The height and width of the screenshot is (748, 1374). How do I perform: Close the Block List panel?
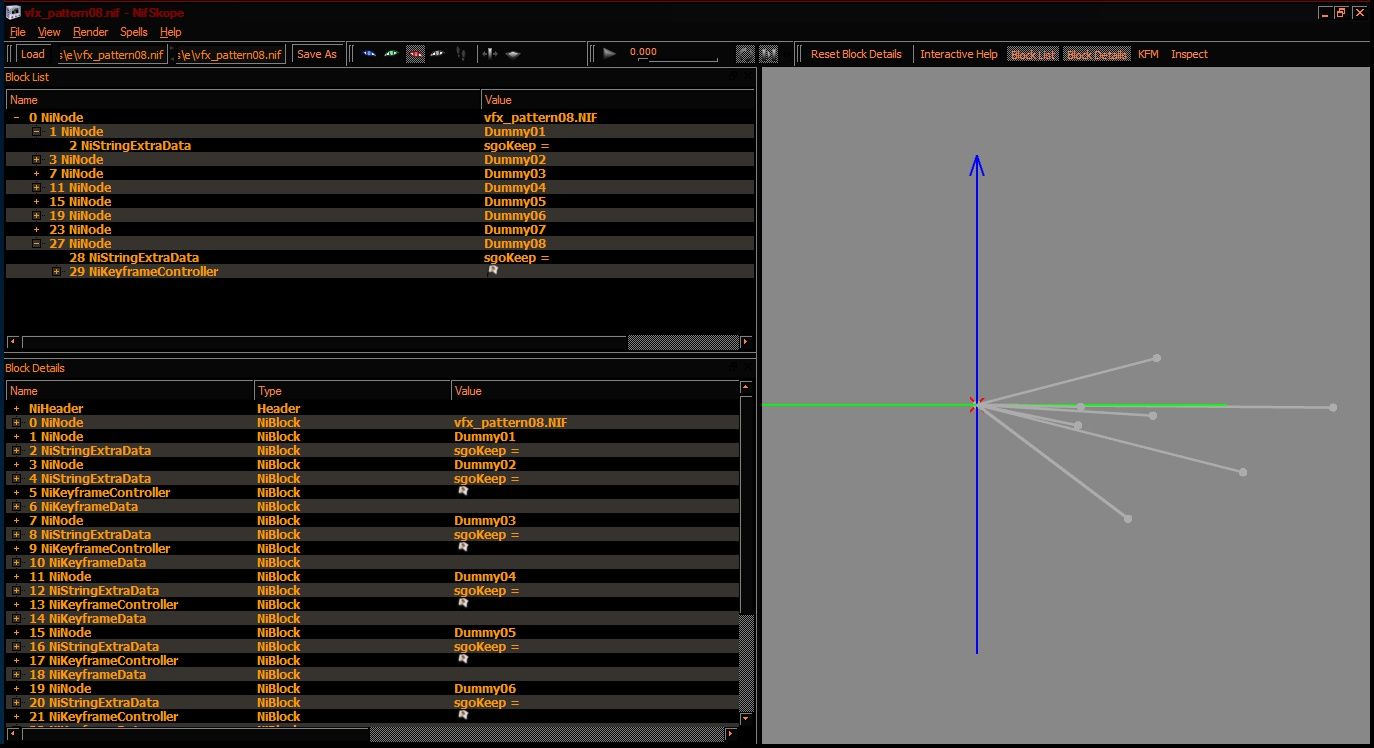click(748, 77)
